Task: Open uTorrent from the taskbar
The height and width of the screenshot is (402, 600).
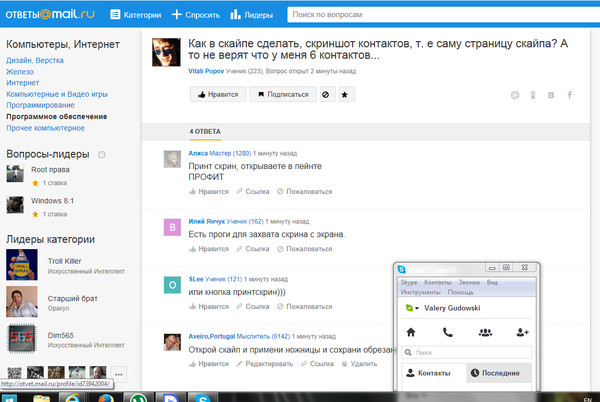Action: point(138,398)
